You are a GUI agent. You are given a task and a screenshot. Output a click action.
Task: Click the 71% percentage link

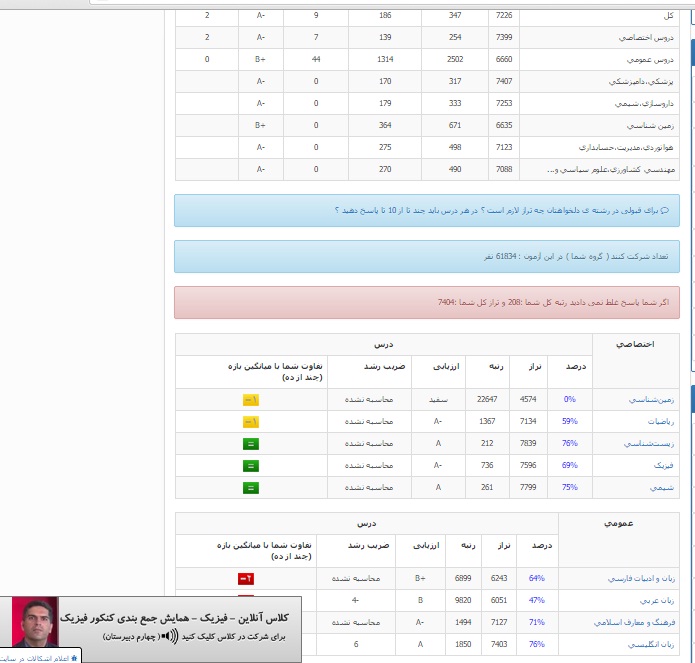click(537, 622)
